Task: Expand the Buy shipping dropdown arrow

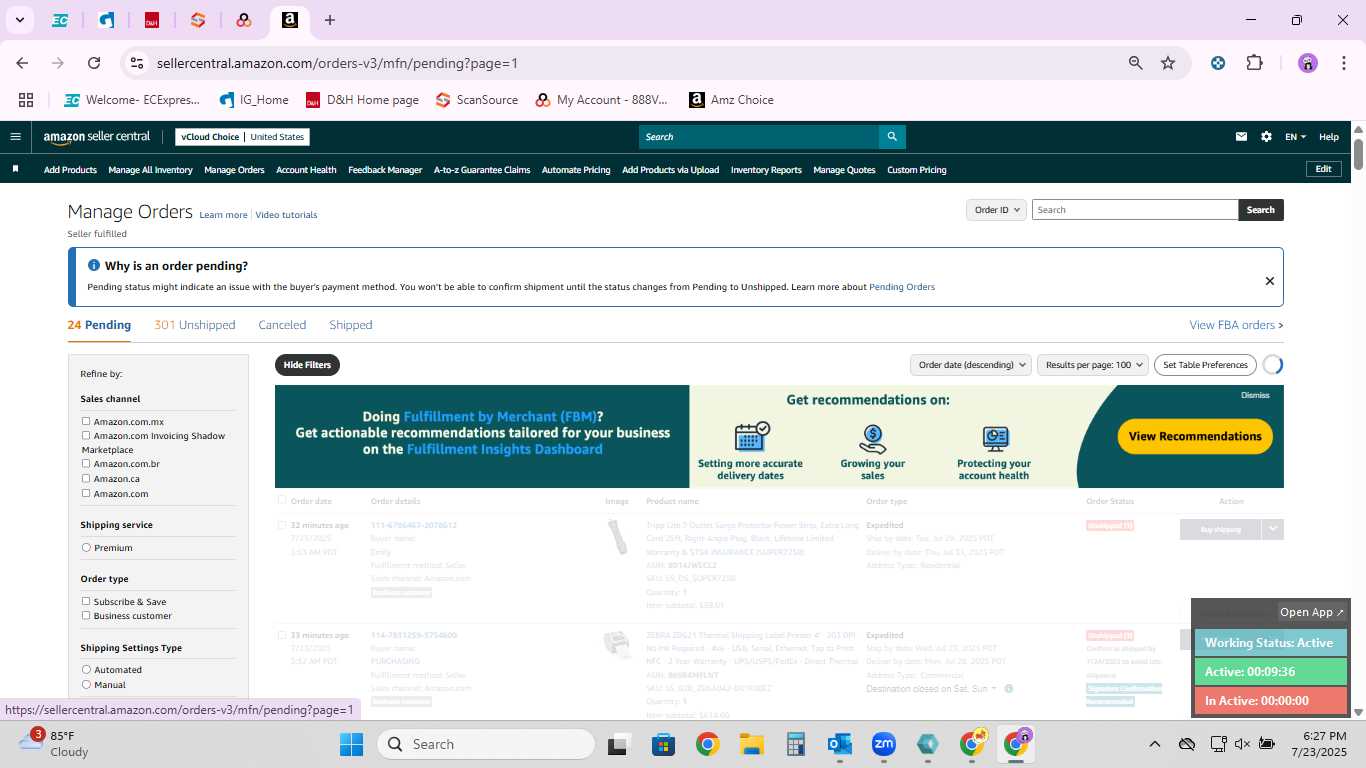Action: click(x=1272, y=529)
